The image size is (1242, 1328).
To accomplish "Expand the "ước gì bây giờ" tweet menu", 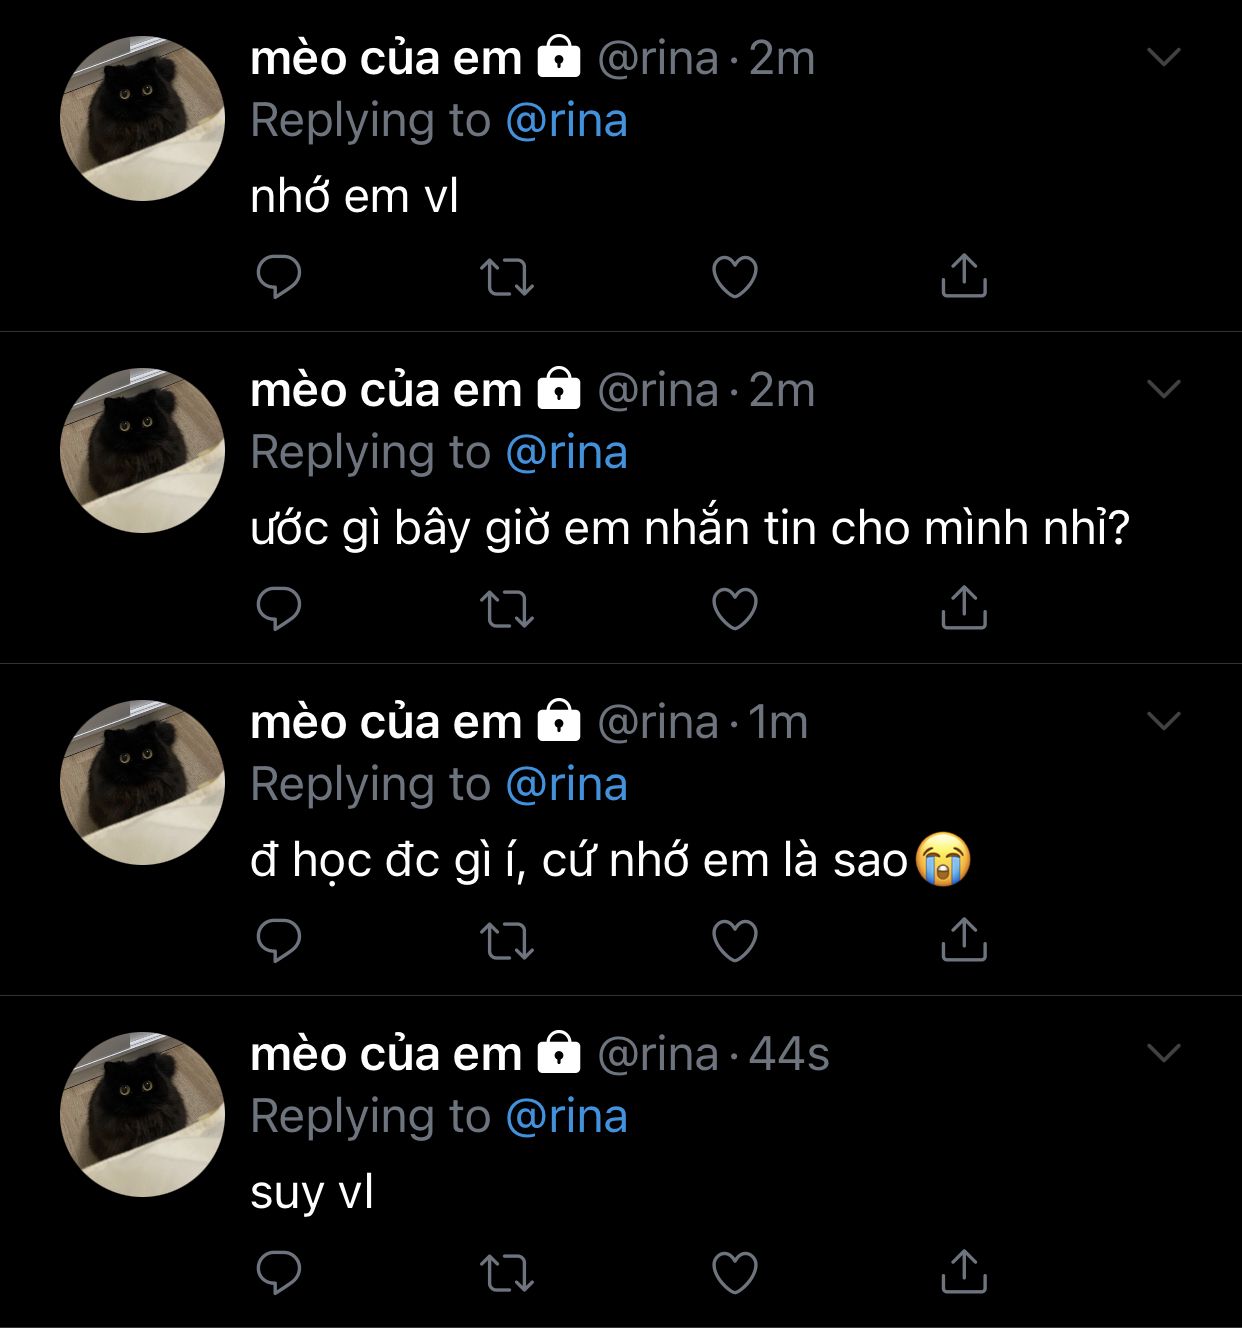I will [1164, 389].
